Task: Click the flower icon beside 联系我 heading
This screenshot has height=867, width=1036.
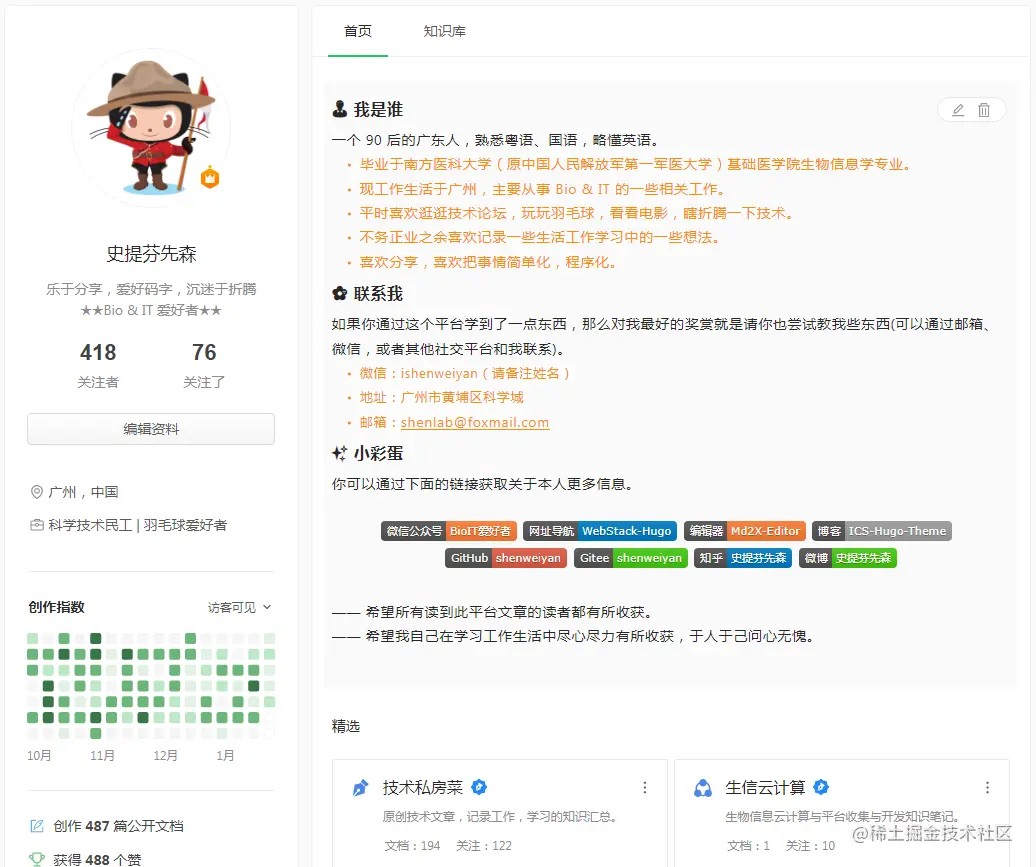Action: (340, 293)
